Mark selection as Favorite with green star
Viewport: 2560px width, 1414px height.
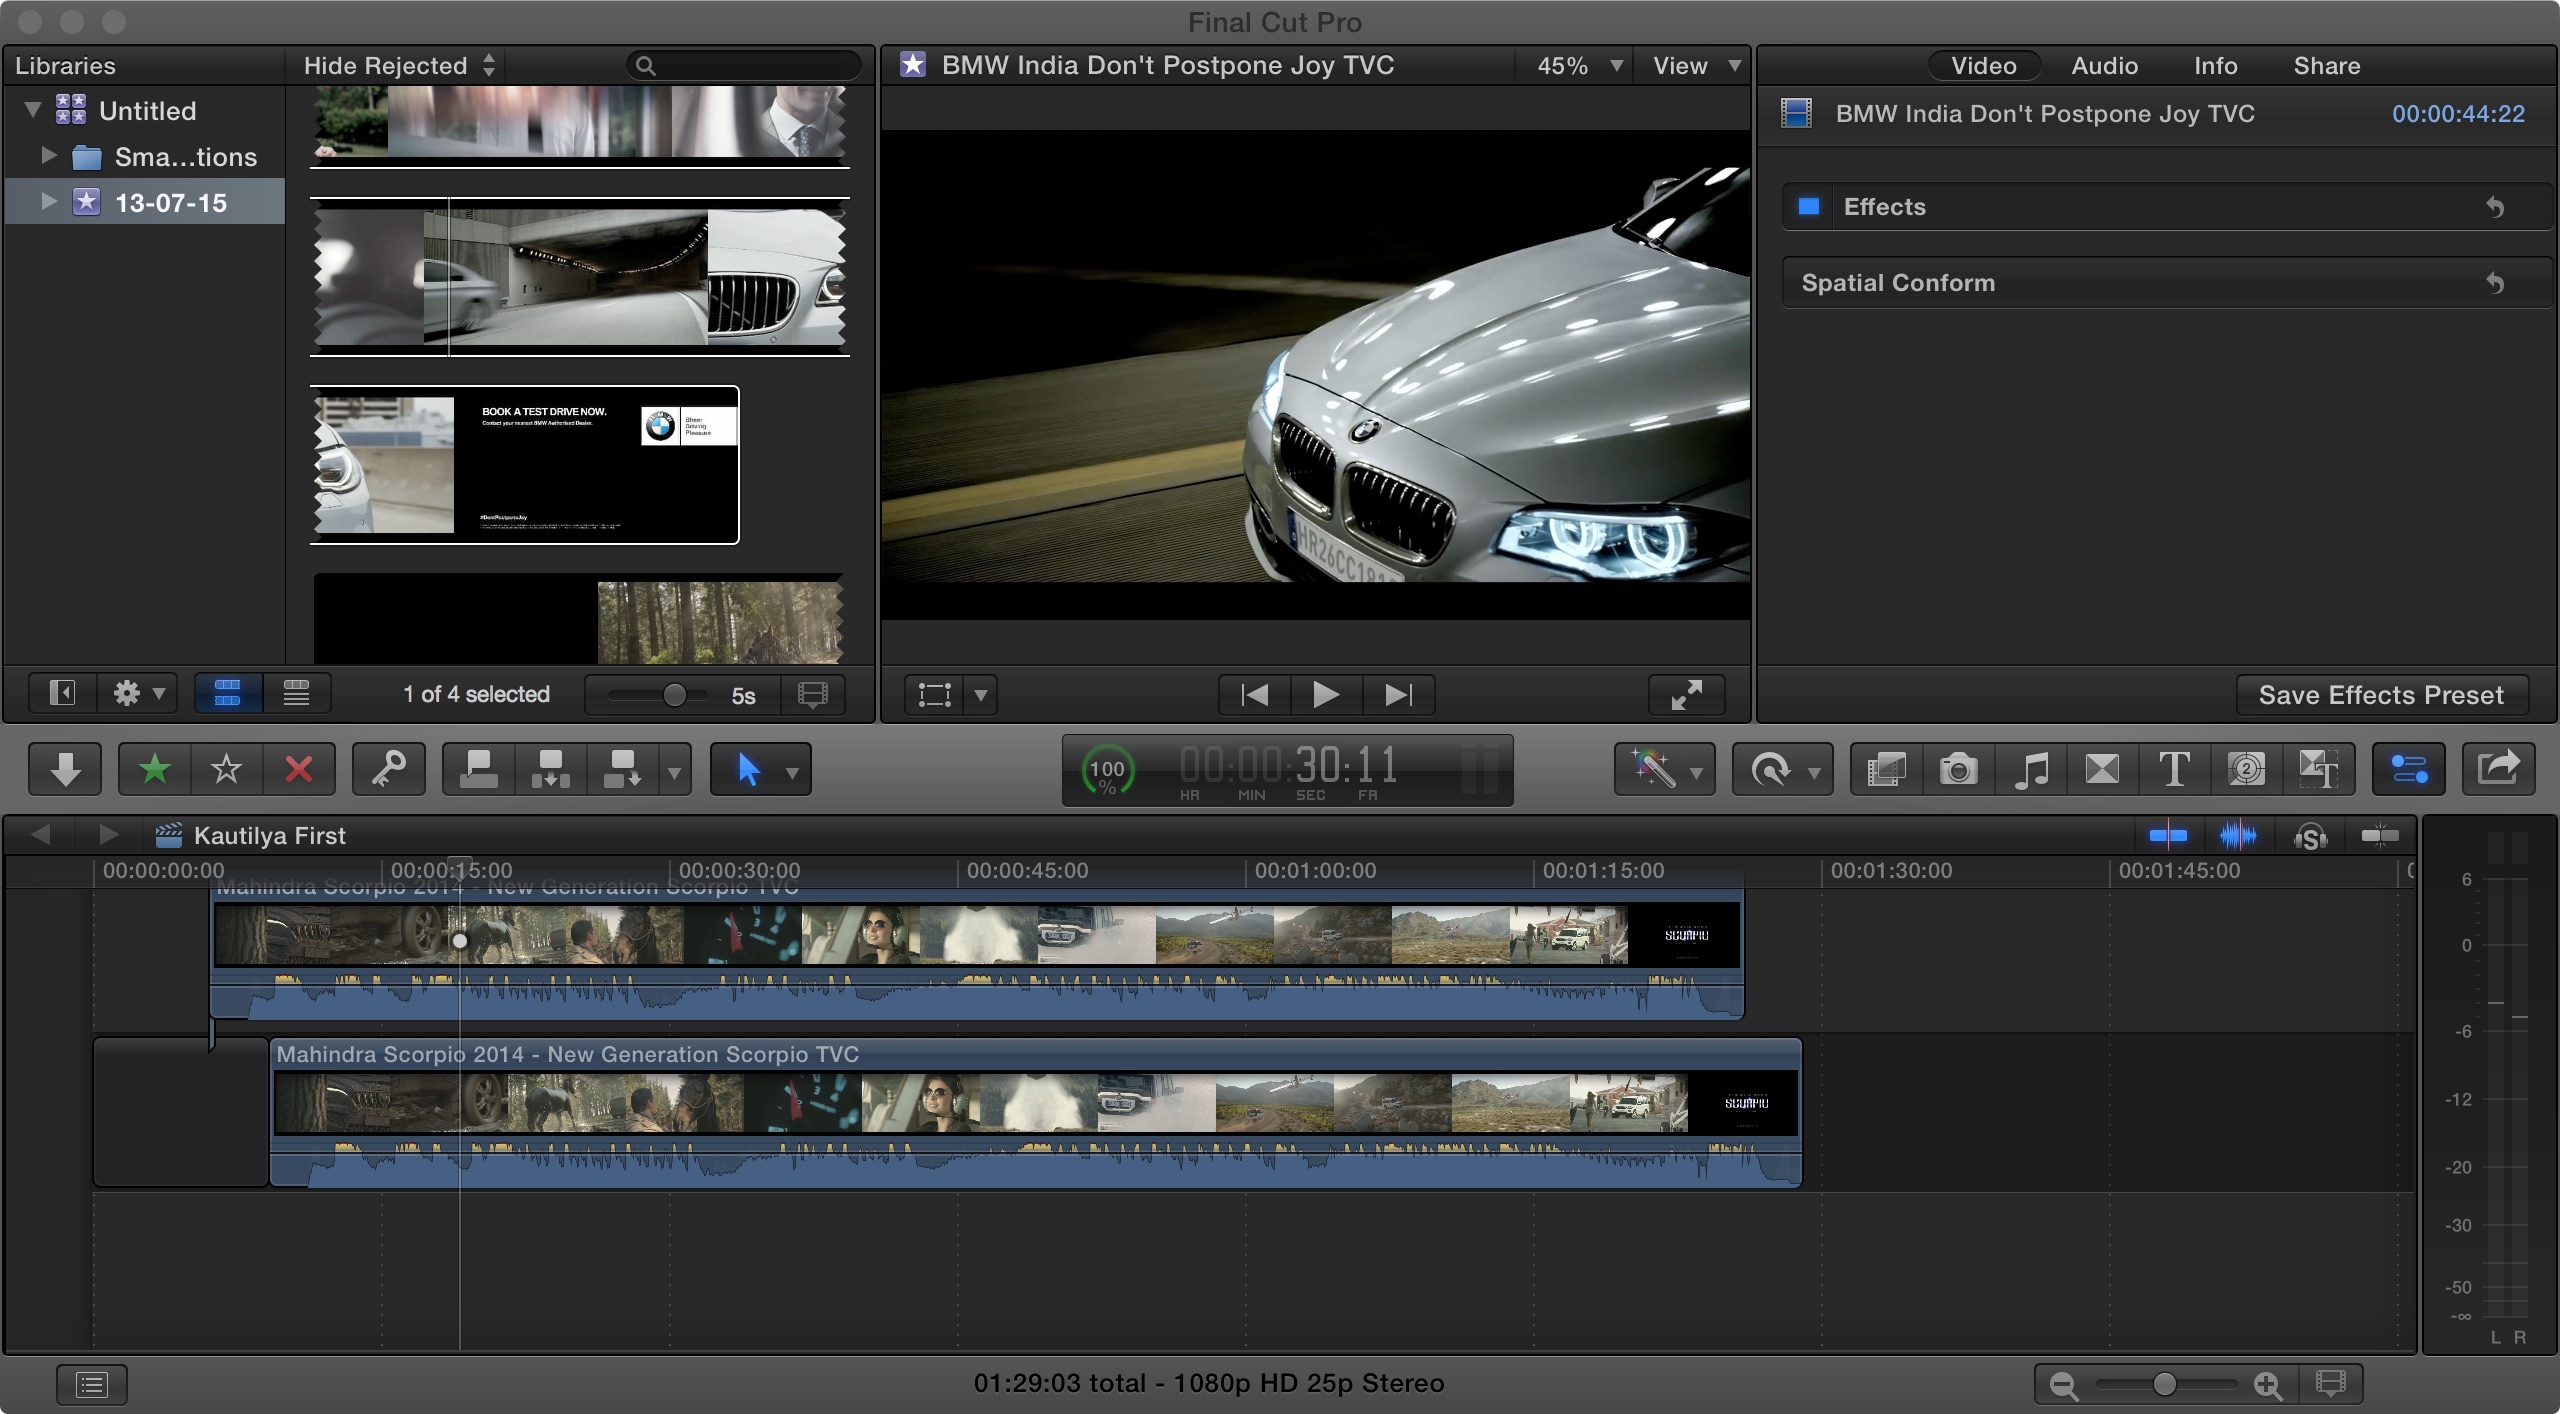(x=154, y=769)
